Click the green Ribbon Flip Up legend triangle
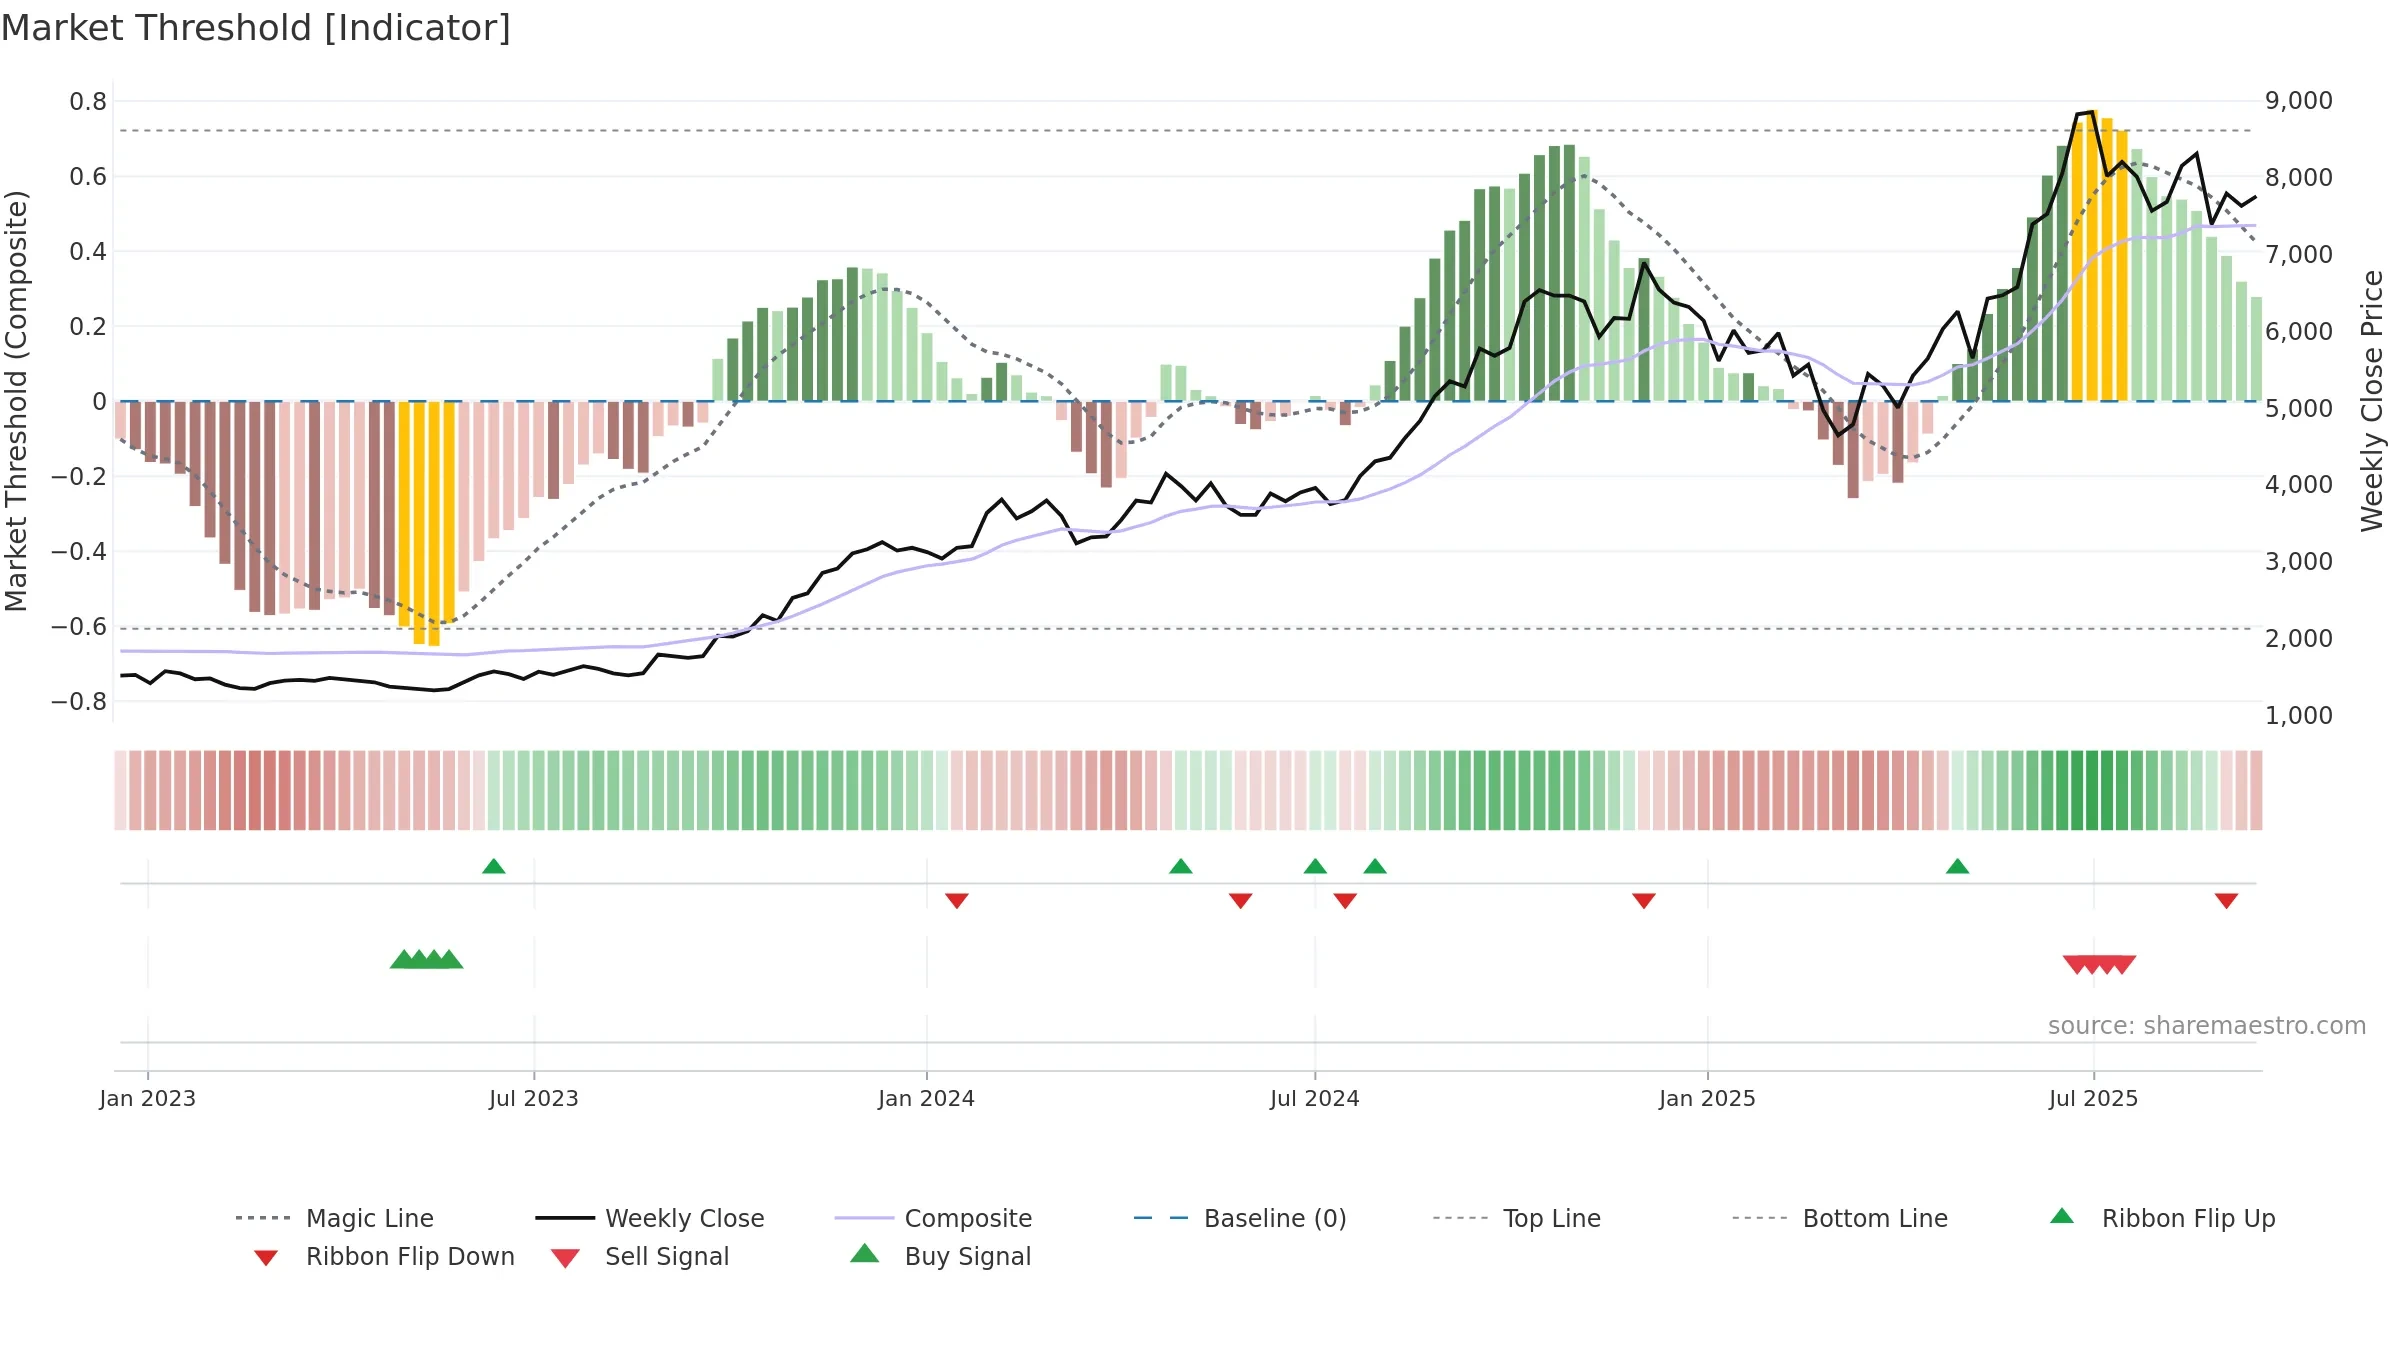This screenshot has width=2400, height=1350. [2062, 1216]
